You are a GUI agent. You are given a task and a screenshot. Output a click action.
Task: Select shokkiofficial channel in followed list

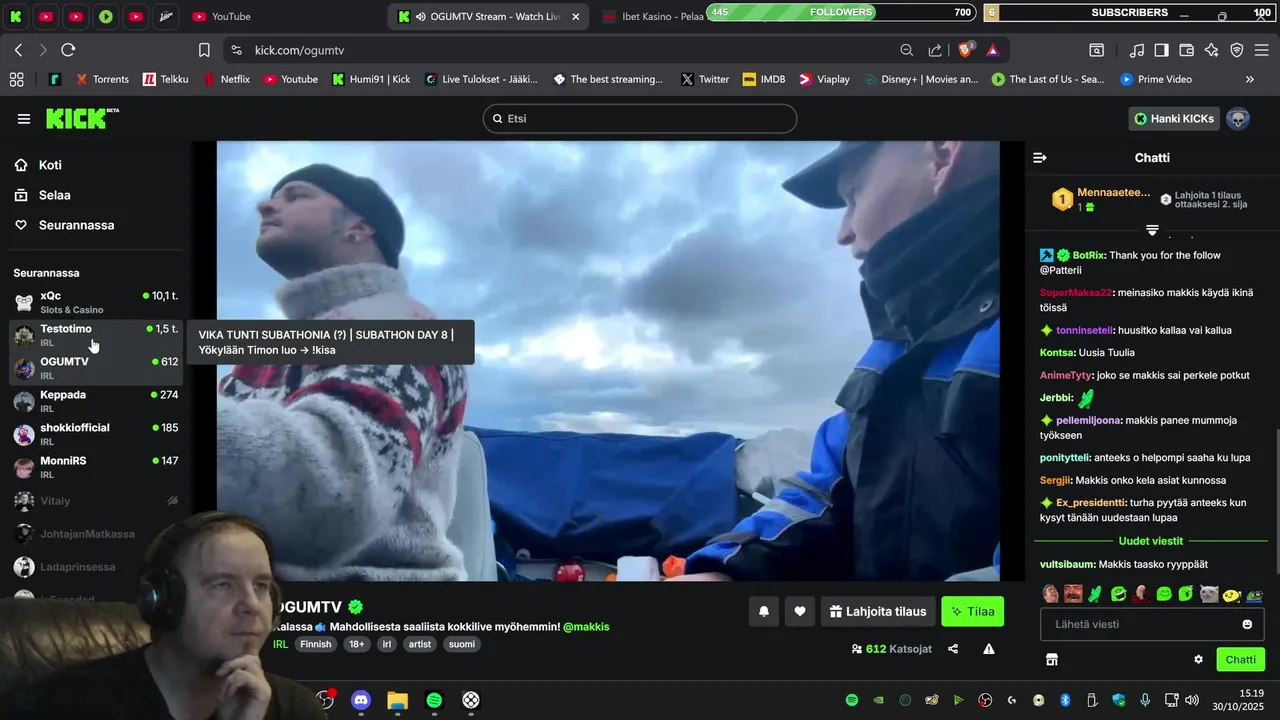click(x=96, y=434)
